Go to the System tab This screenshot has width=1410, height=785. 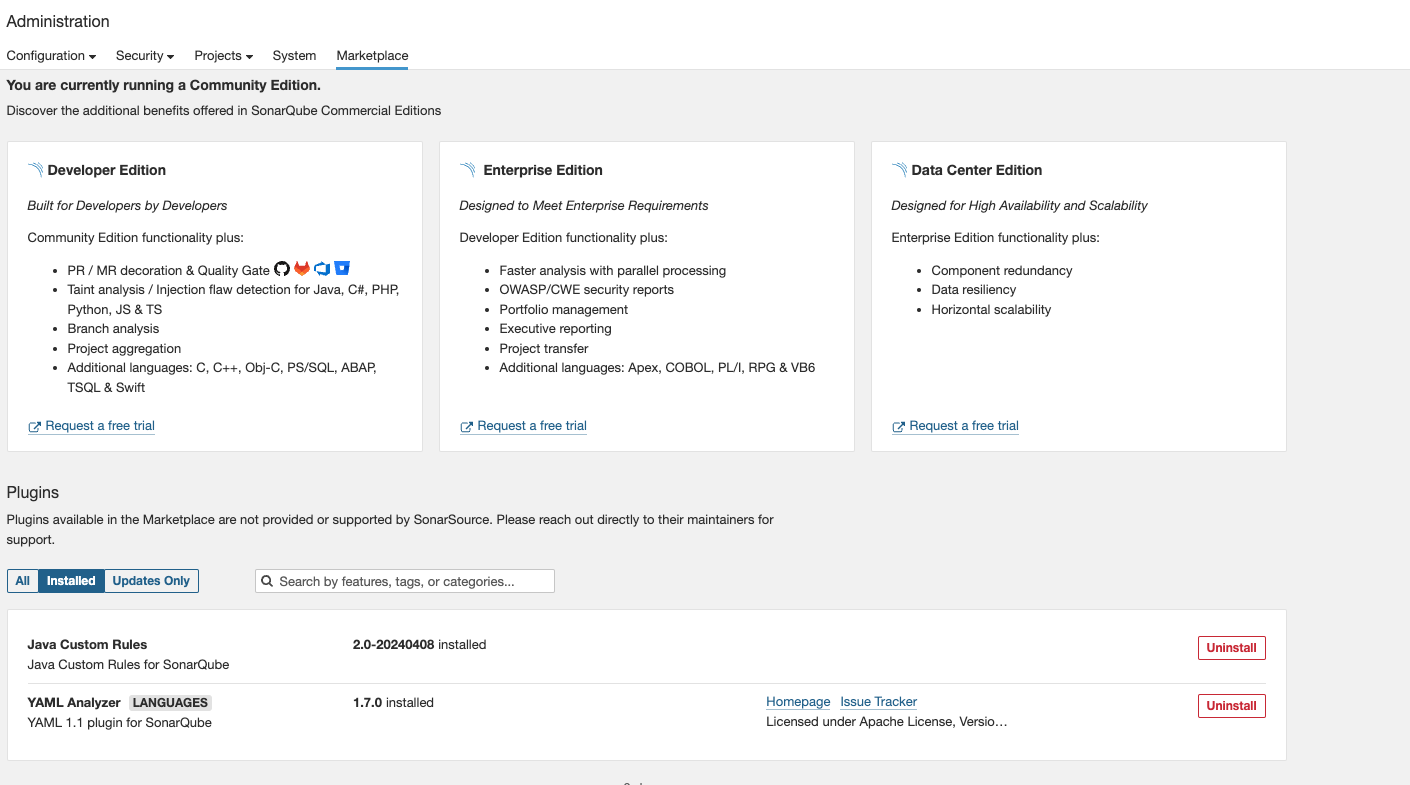pyautogui.click(x=294, y=56)
